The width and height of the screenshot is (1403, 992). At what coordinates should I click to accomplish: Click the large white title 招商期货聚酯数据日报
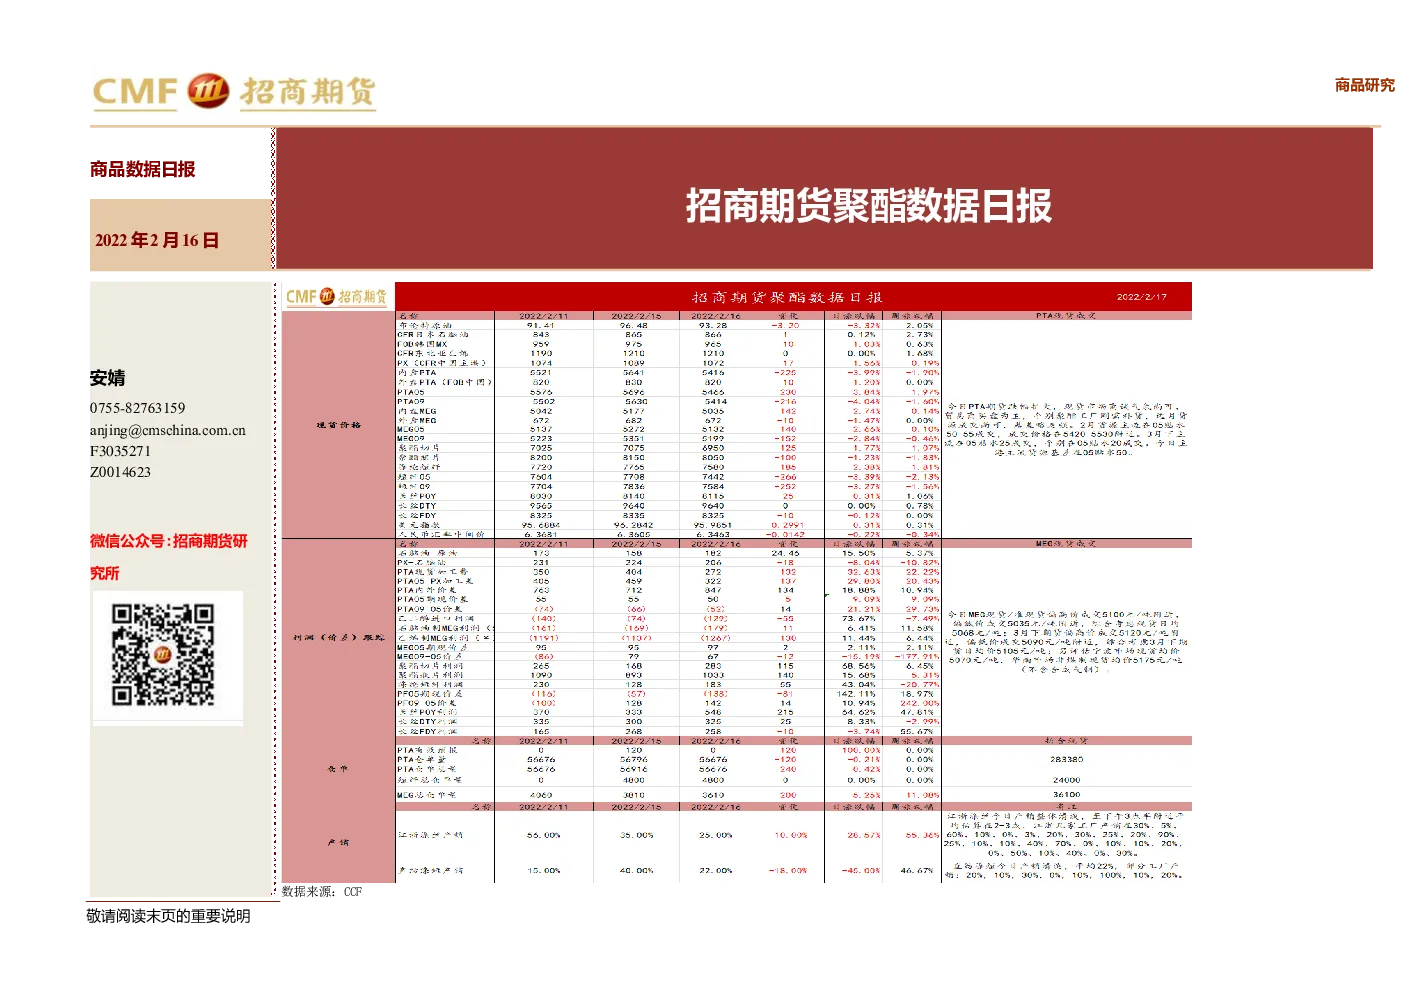[x=868, y=205]
